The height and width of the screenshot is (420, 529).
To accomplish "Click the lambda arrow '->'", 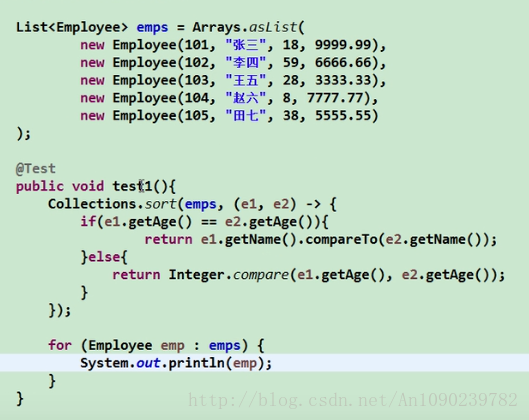I will pos(313,204).
